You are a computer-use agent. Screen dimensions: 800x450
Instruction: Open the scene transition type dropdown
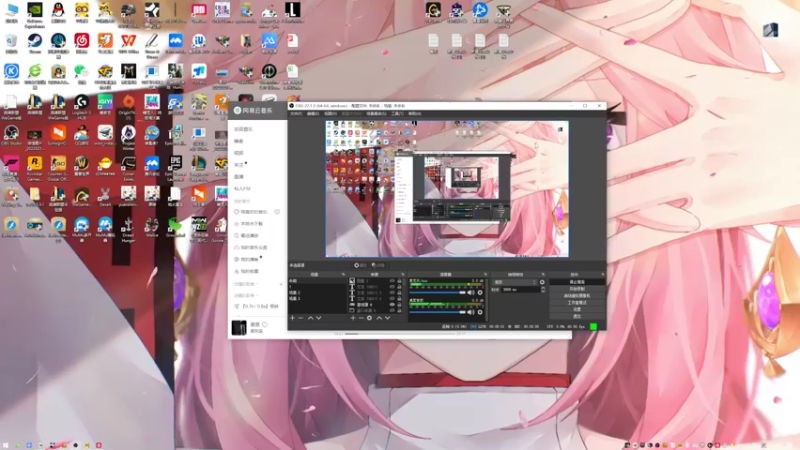tap(515, 282)
